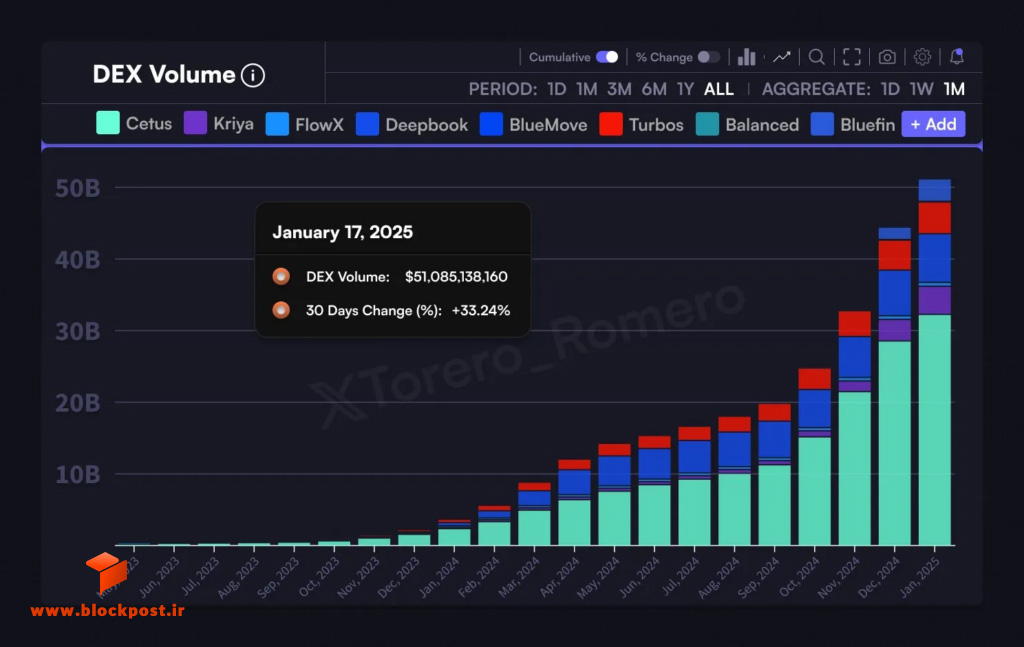Viewport: 1024px width, 647px height.
Task: Toggle Cetus series in legend
Action: click(134, 123)
